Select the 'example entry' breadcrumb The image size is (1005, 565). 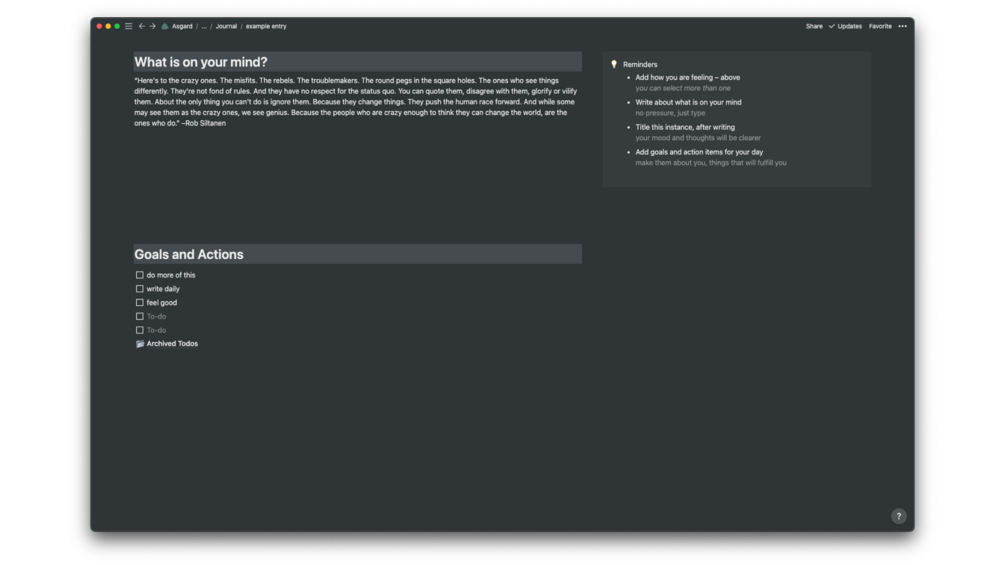point(266,26)
